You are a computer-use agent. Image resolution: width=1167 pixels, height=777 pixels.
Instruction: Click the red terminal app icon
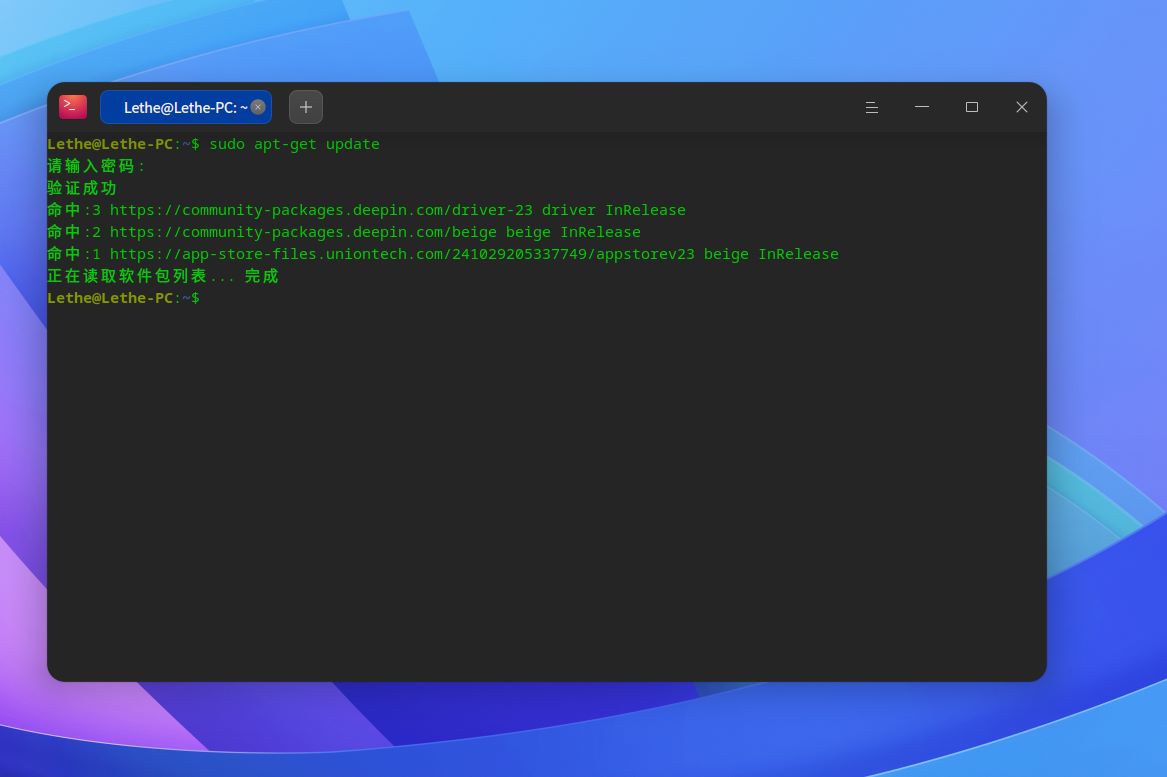(x=73, y=107)
